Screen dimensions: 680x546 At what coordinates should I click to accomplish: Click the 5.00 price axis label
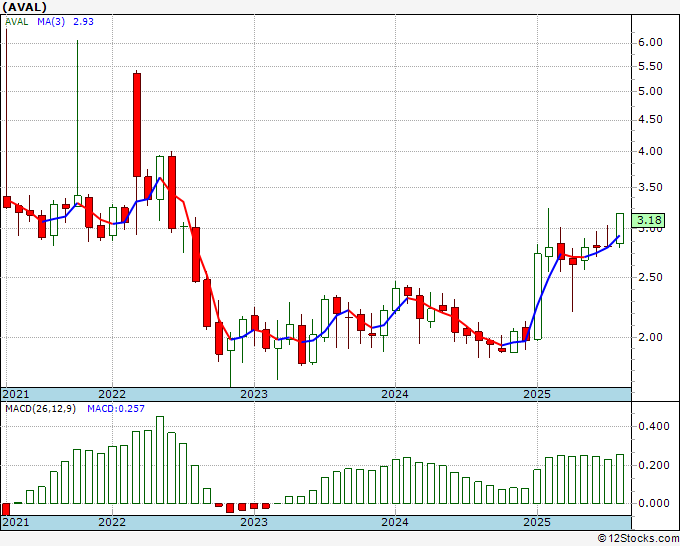pyautogui.click(x=650, y=92)
